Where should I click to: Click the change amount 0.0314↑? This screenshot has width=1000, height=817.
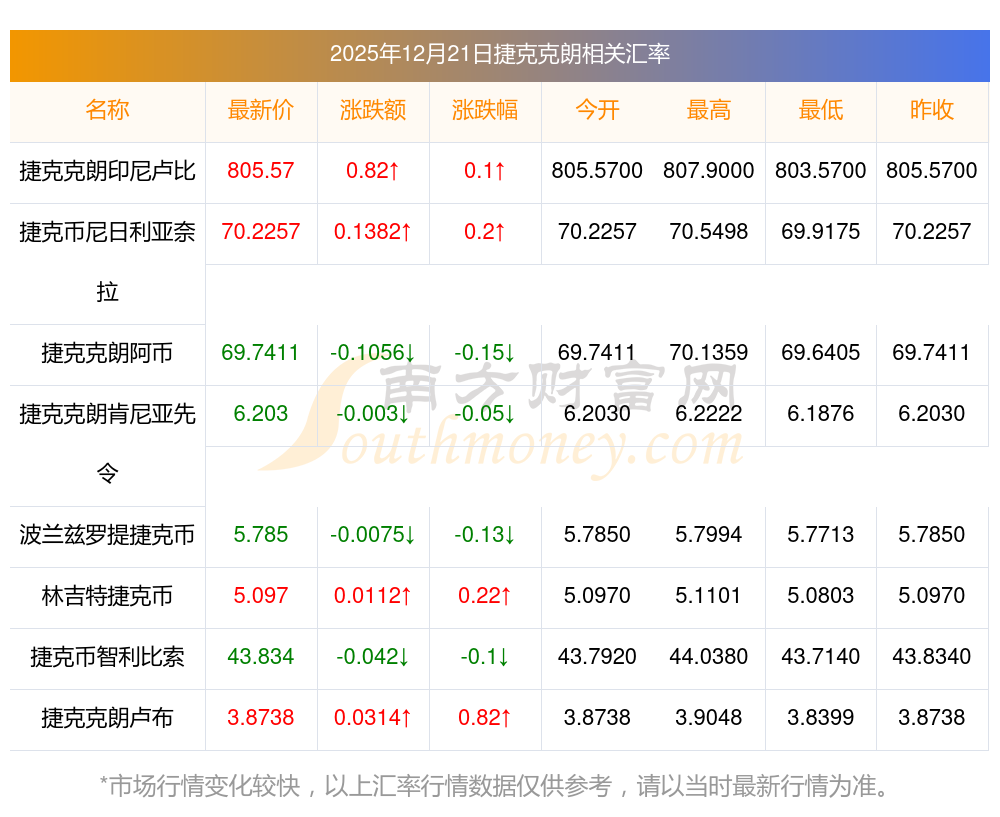point(373,718)
